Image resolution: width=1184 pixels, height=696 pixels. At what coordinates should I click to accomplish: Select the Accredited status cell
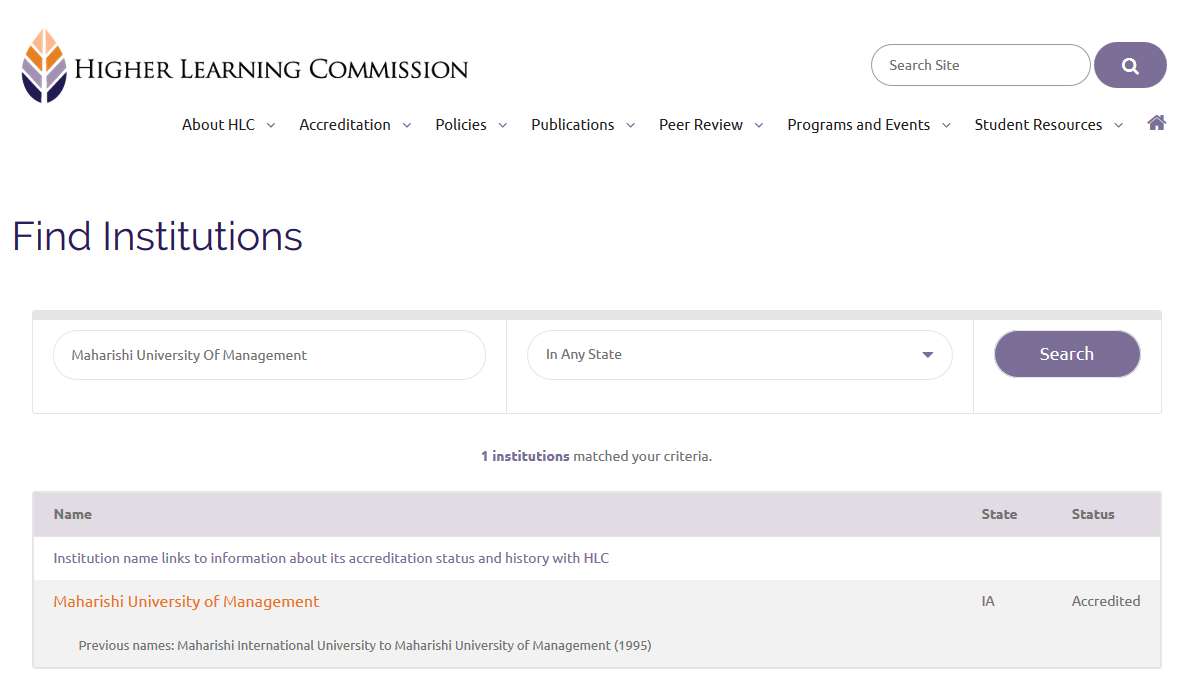coord(1105,601)
